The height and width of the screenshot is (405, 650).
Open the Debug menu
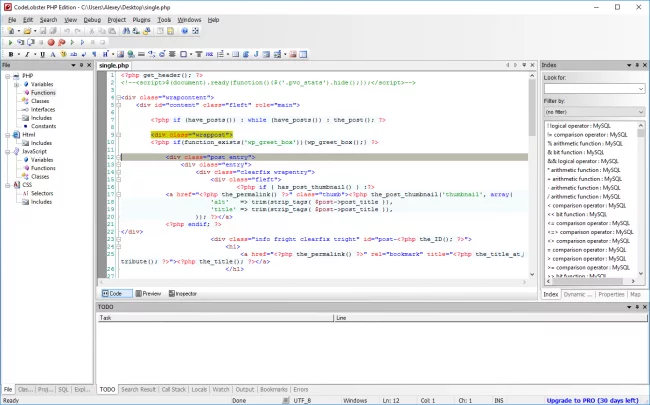pos(92,20)
